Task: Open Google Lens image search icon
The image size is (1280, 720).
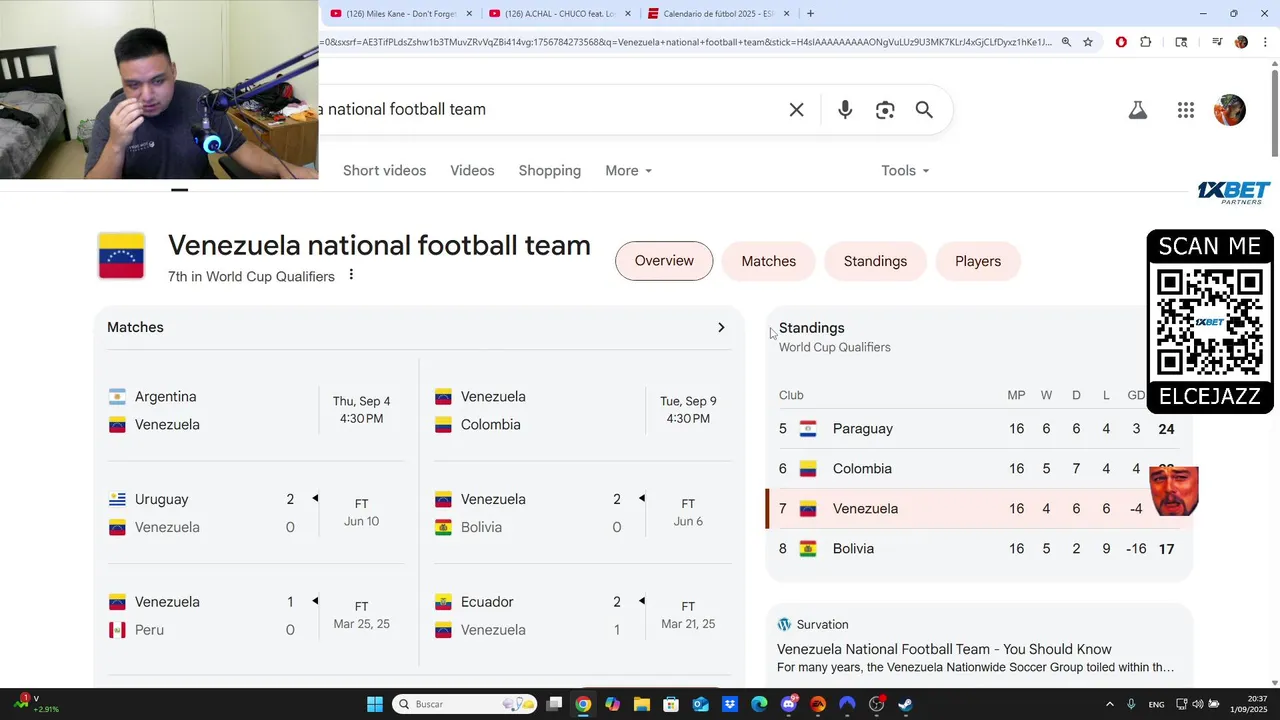Action: (885, 110)
